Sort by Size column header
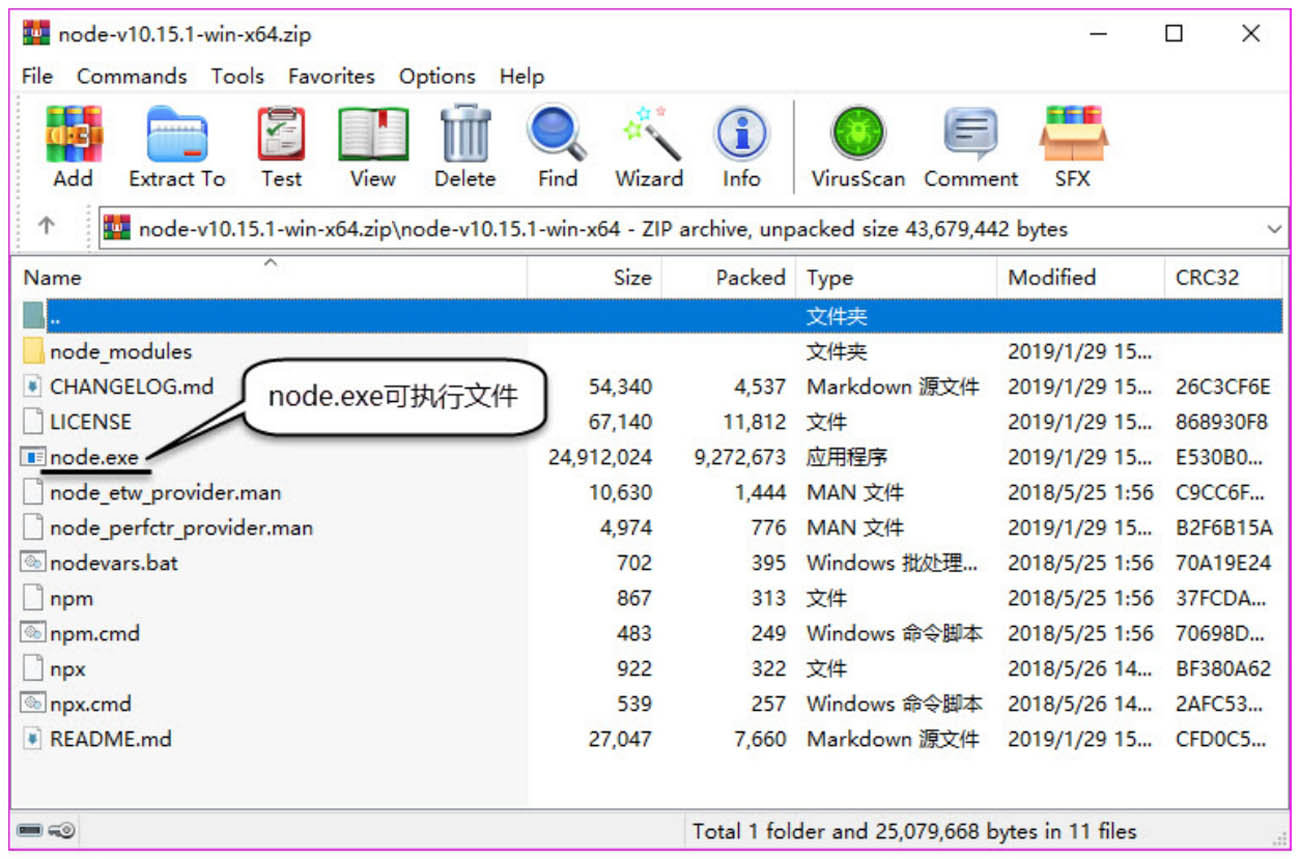1300x859 pixels. click(x=594, y=277)
